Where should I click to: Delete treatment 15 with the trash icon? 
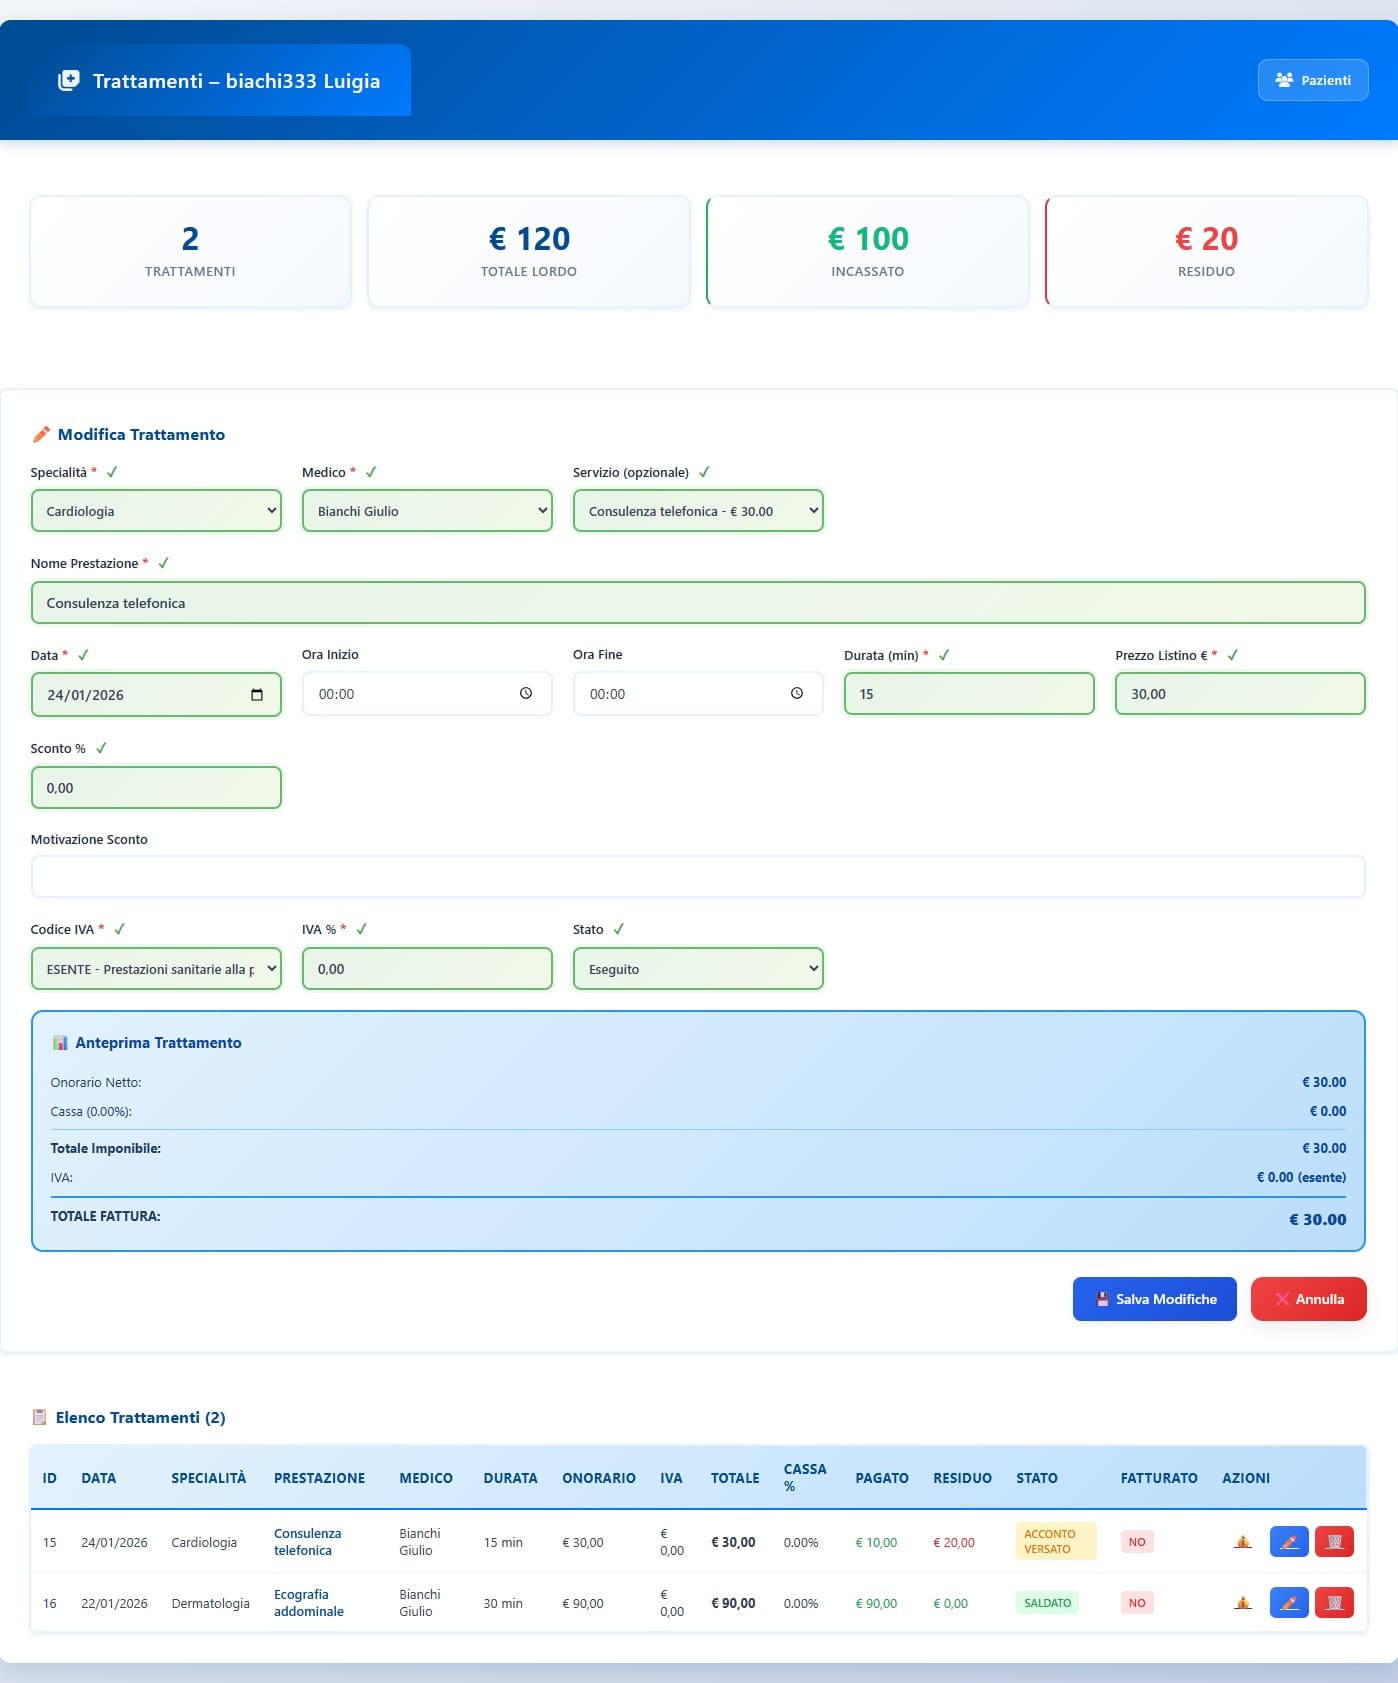[1334, 1542]
